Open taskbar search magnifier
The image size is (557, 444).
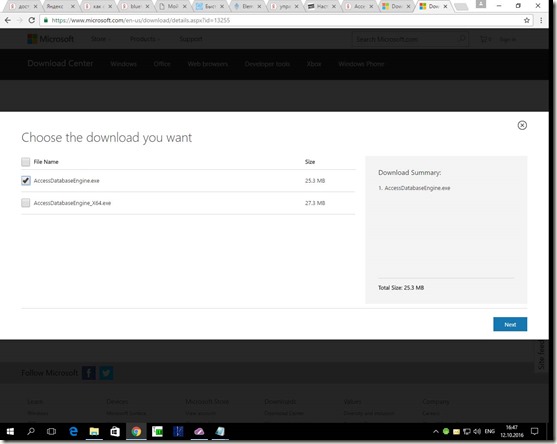(31, 431)
